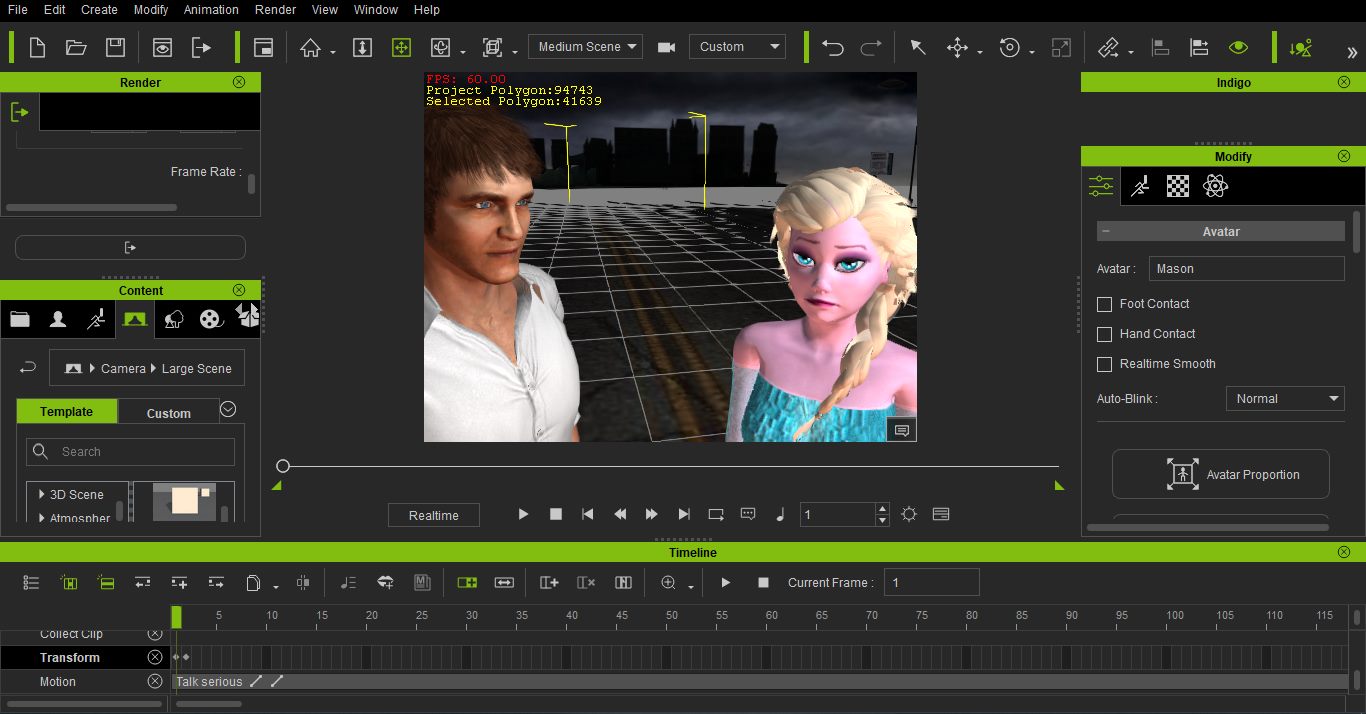Open the Animation menu
The height and width of the screenshot is (714, 1366).
point(210,10)
